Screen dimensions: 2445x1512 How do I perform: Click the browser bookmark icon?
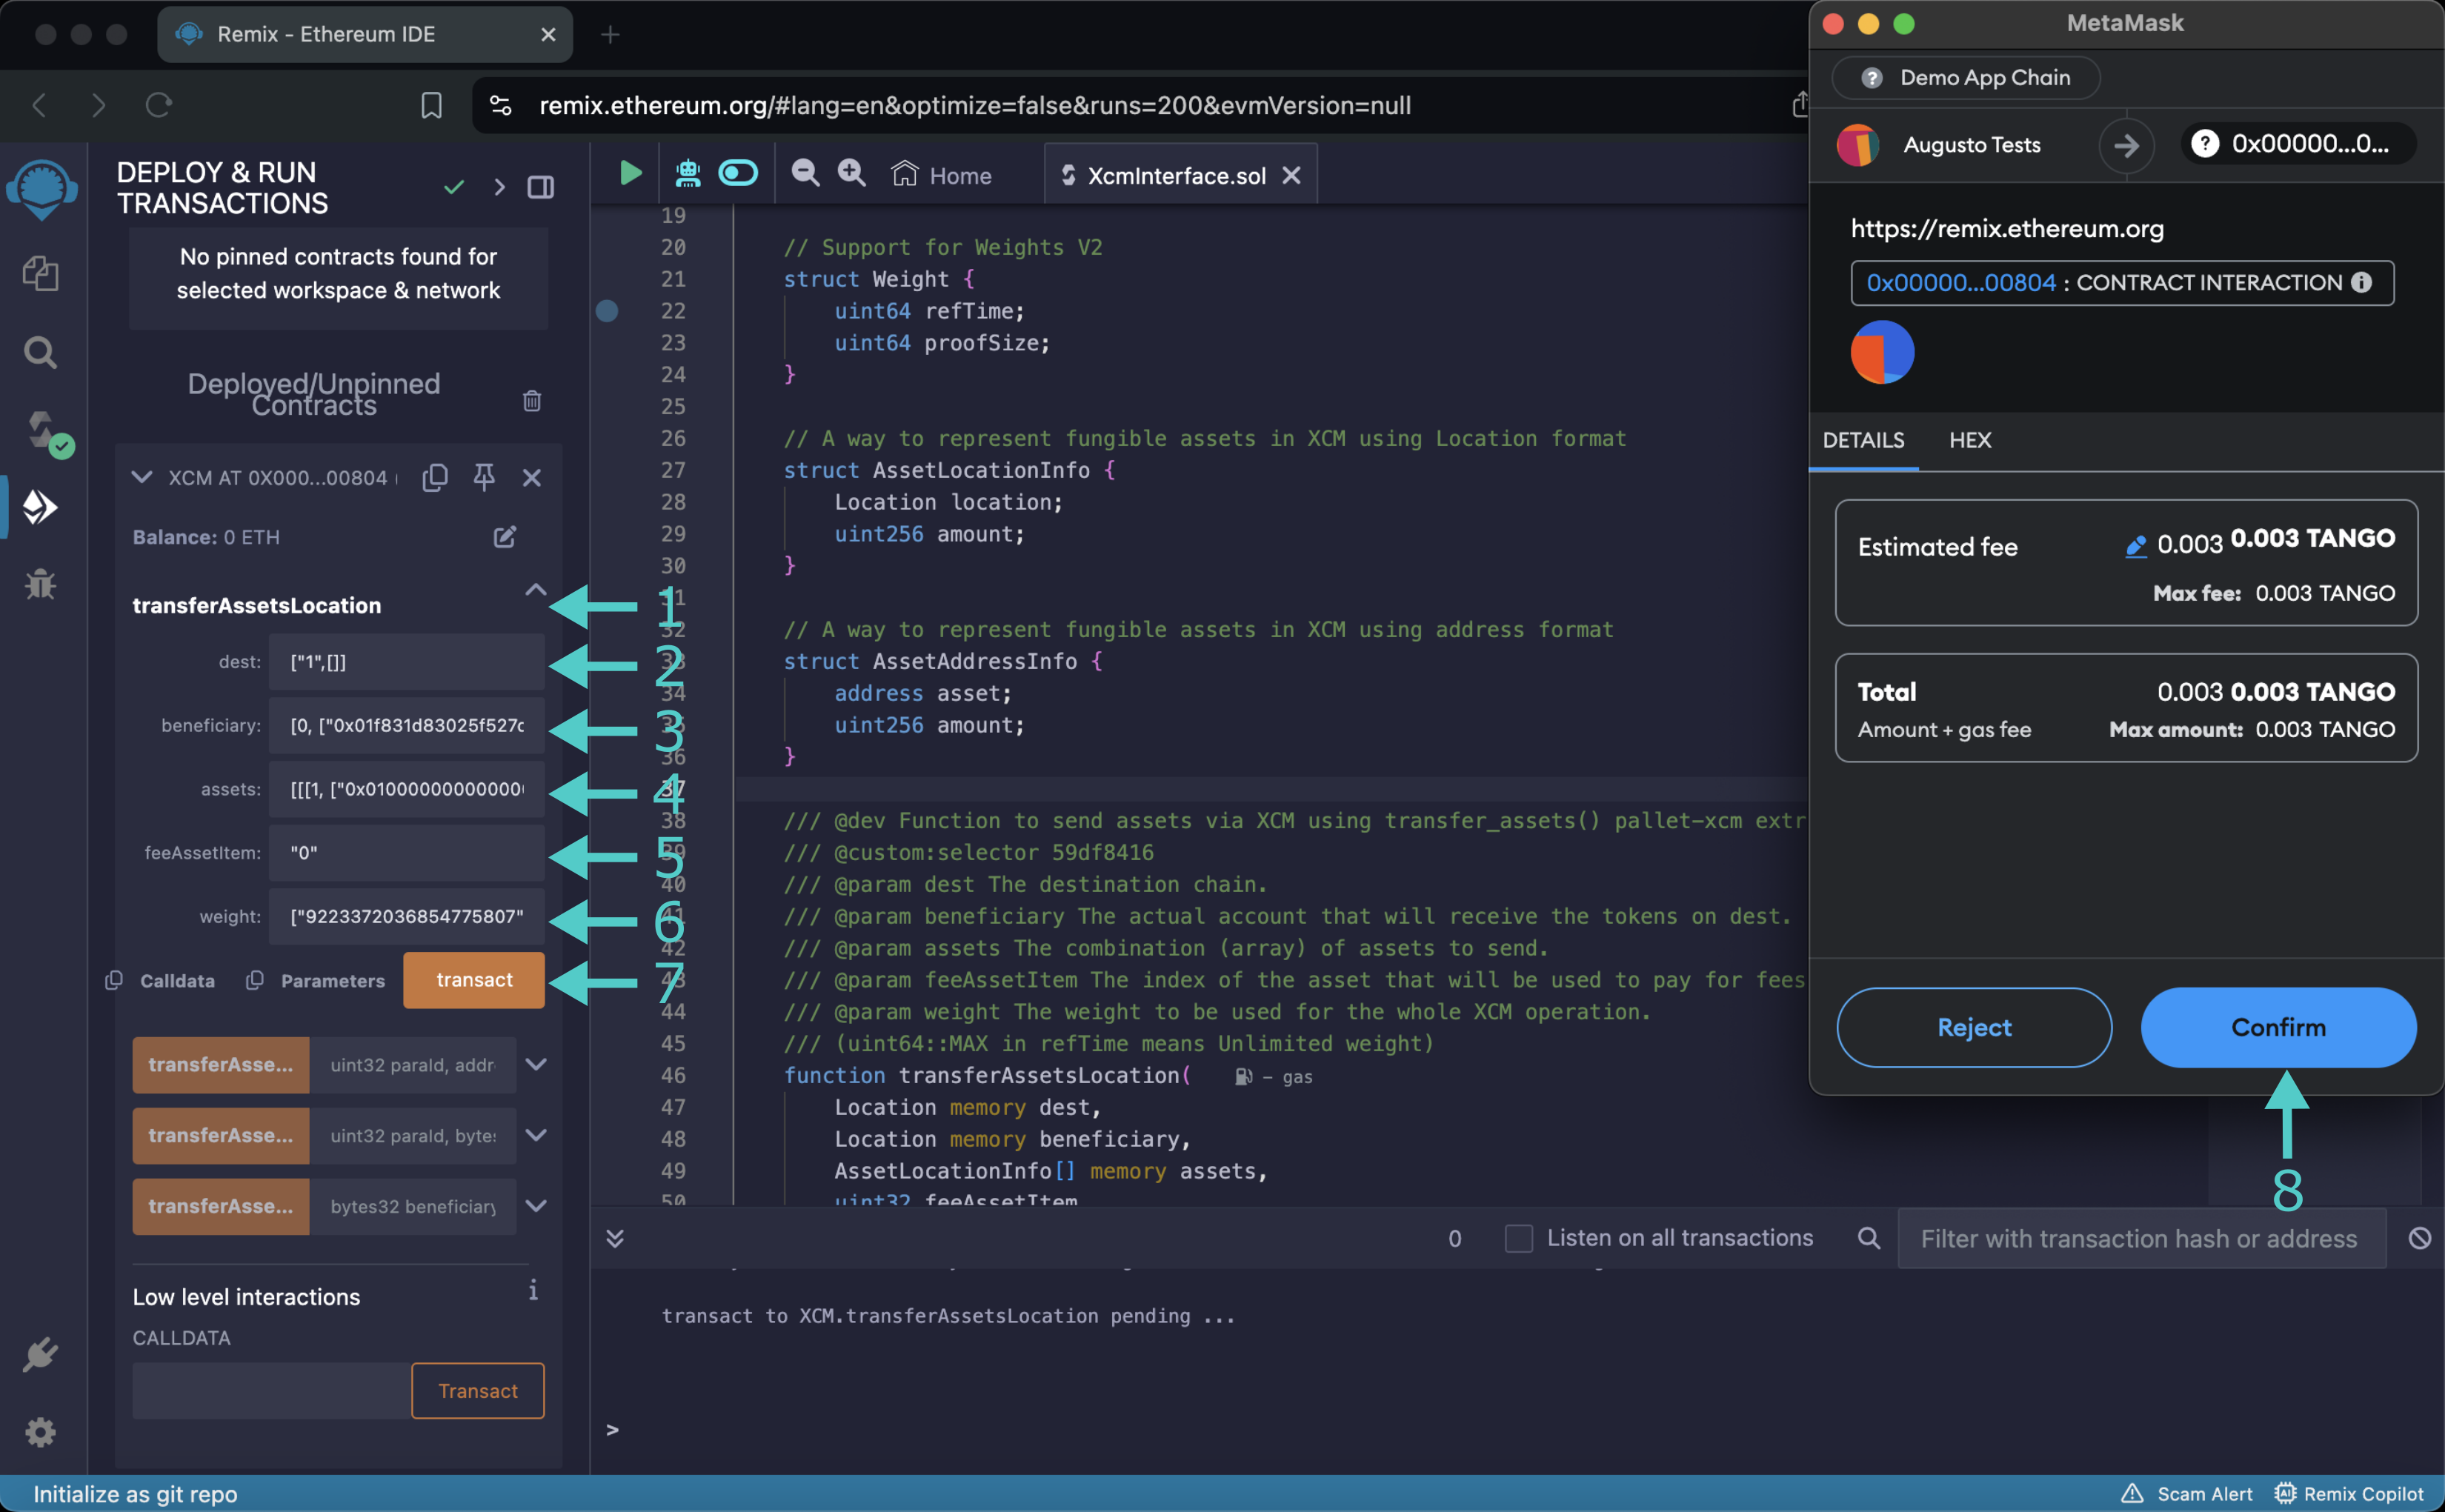pyautogui.click(x=431, y=105)
